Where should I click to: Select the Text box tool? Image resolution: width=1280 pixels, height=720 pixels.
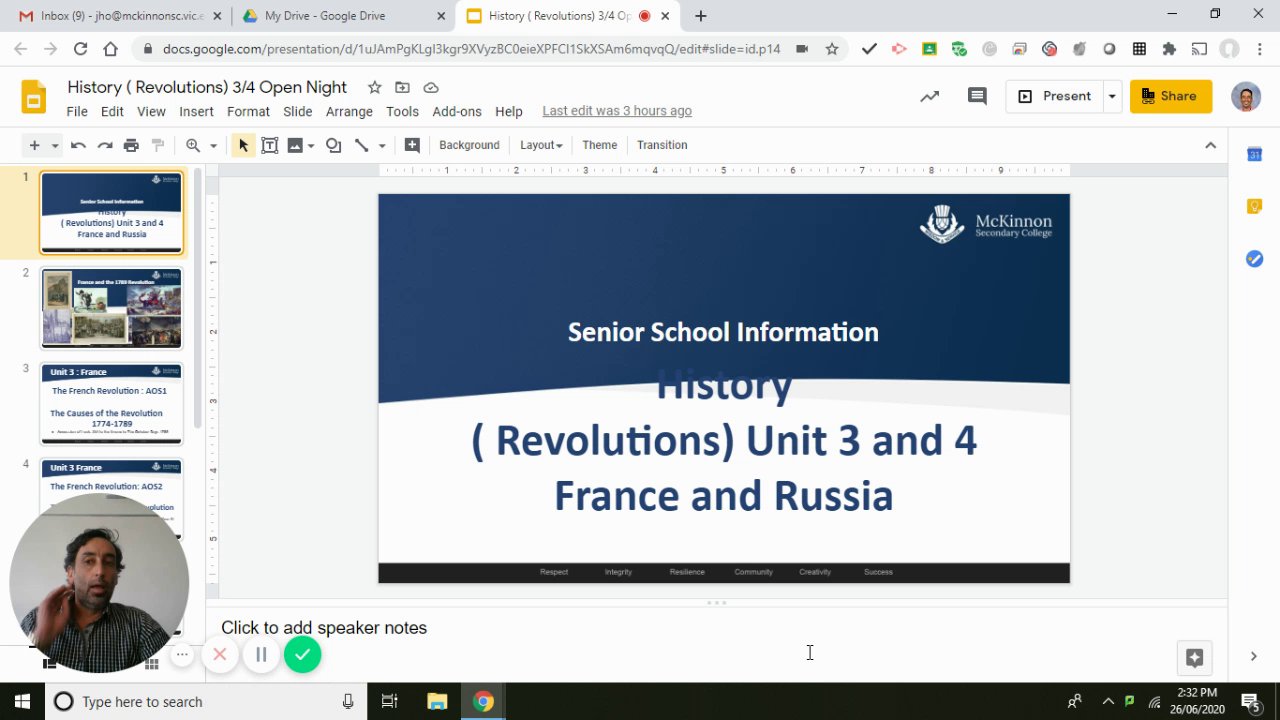pyautogui.click(x=270, y=145)
